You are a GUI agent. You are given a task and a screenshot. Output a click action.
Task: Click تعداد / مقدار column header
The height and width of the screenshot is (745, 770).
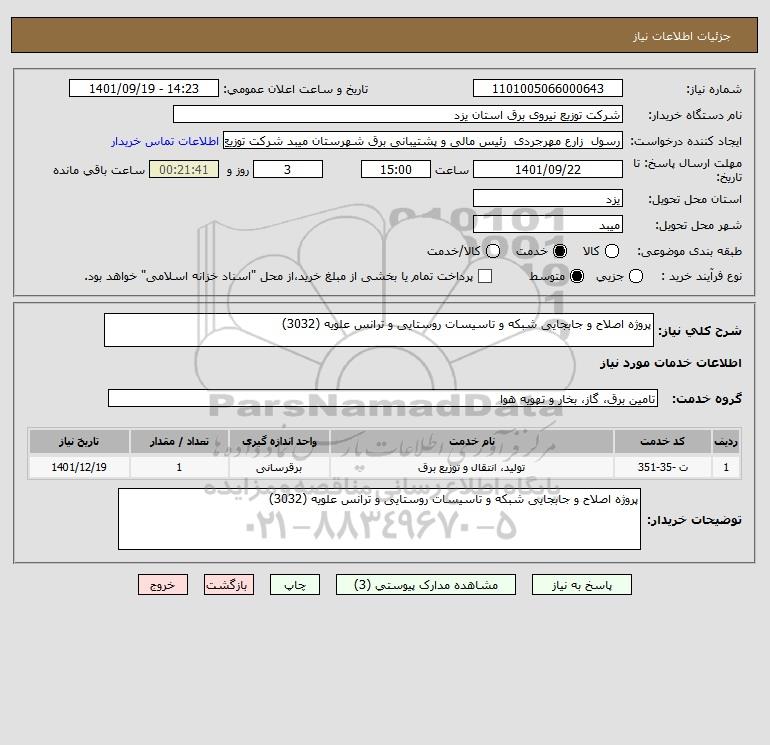[x=179, y=441]
